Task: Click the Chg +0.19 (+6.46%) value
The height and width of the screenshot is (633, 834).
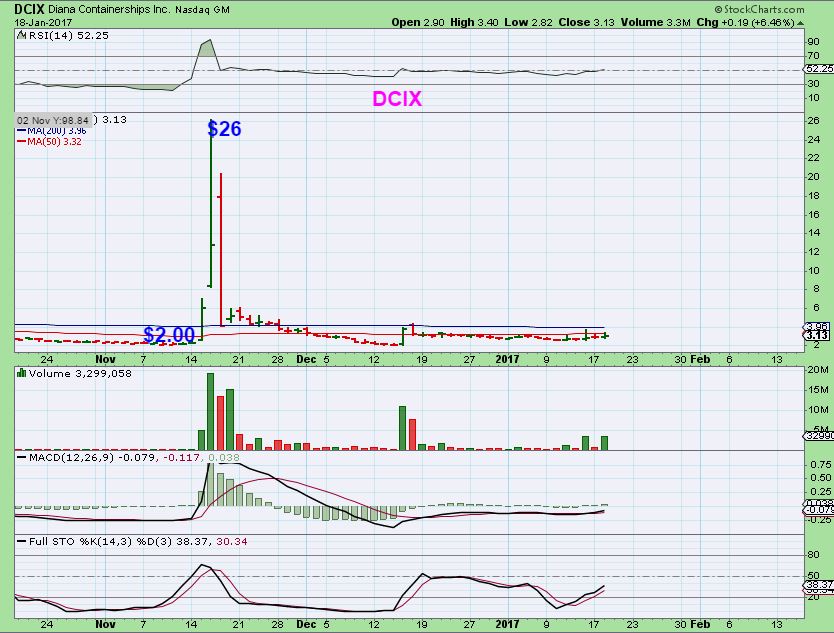Action: coord(745,22)
